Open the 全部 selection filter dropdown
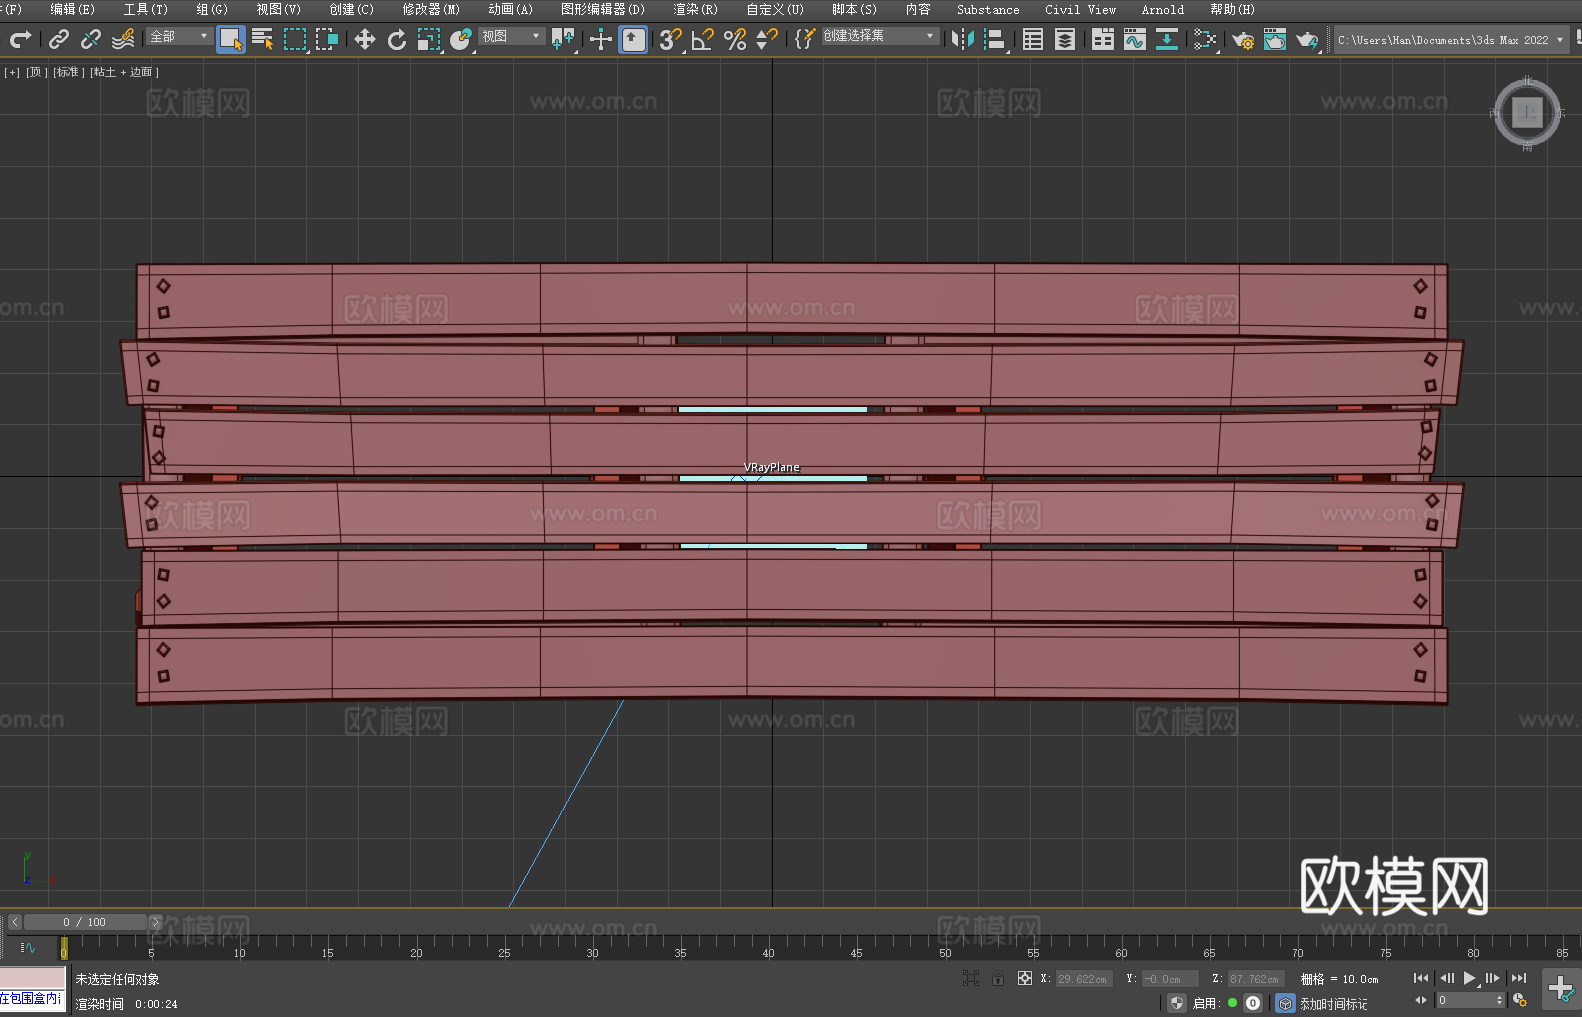 pyautogui.click(x=179, y=36)
